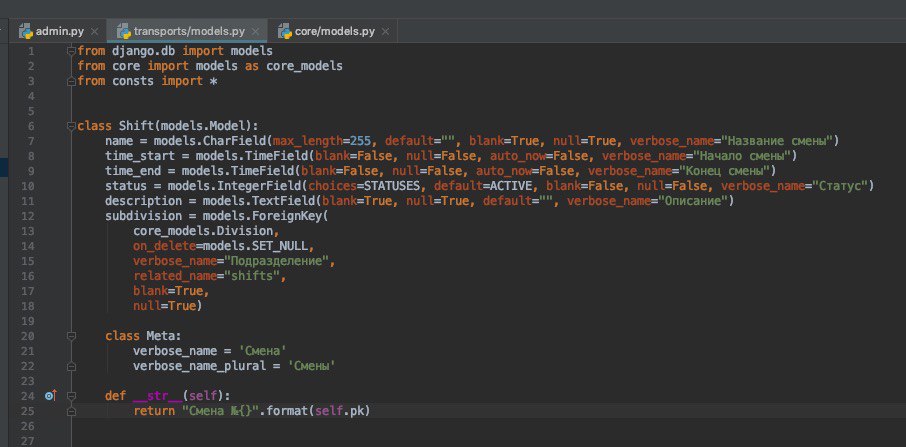Collapse the def __str__ fold marker

click(72, 396)
